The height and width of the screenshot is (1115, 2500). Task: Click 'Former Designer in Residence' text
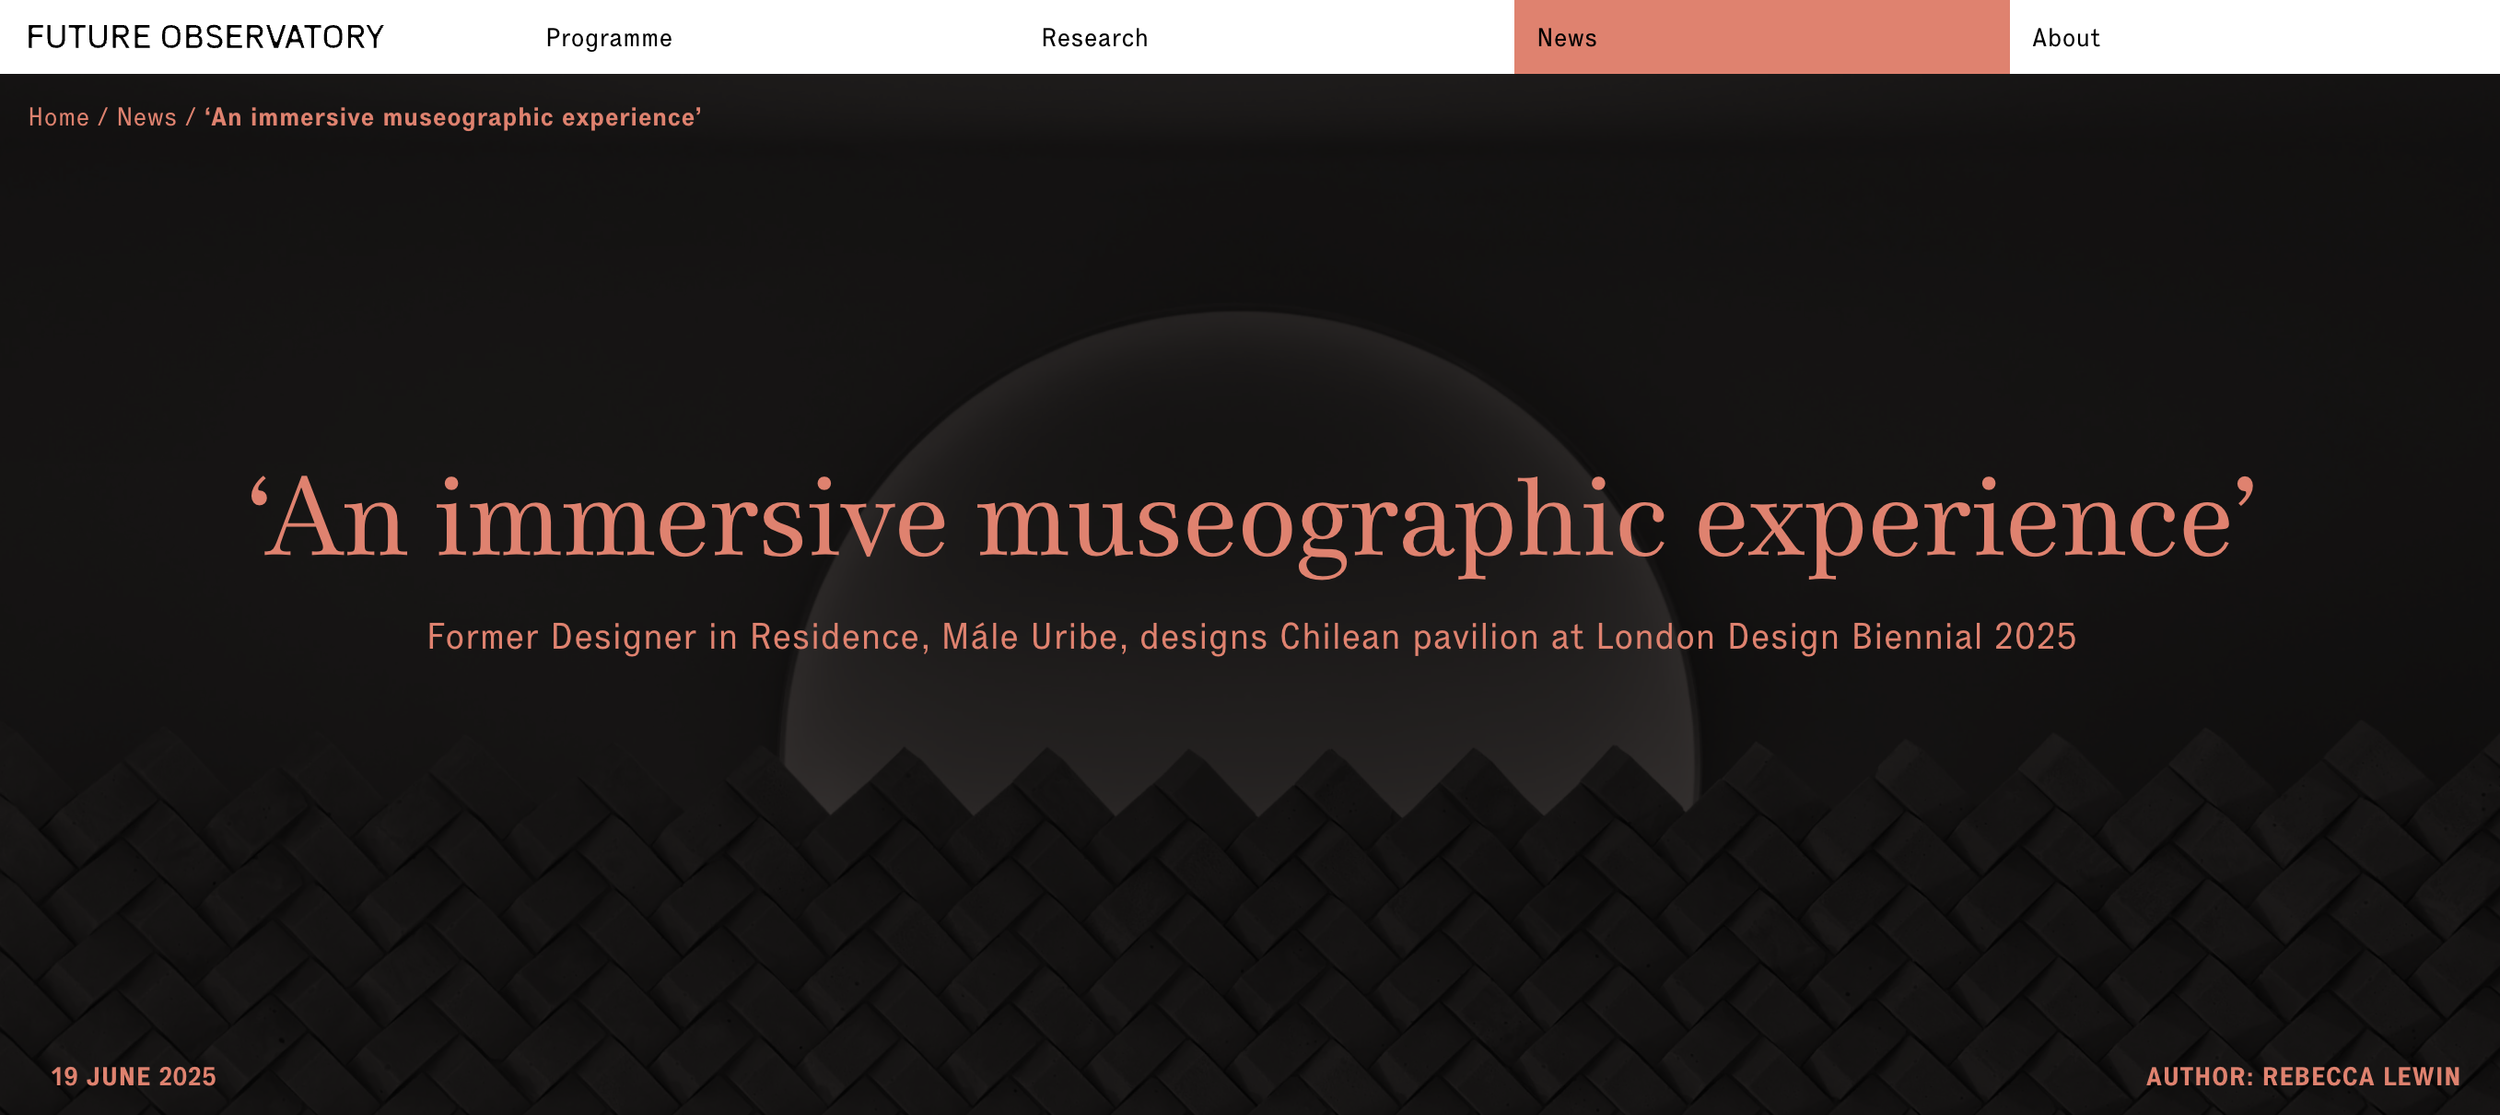(672, 637)
